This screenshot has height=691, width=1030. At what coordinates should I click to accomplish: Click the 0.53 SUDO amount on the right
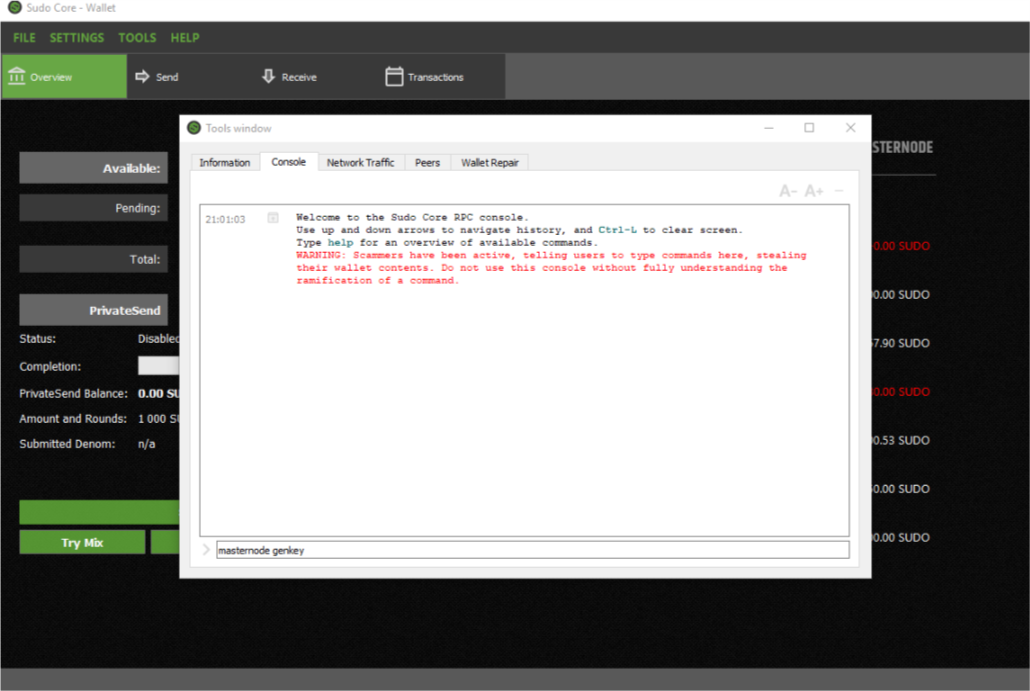tap(901, 440)
